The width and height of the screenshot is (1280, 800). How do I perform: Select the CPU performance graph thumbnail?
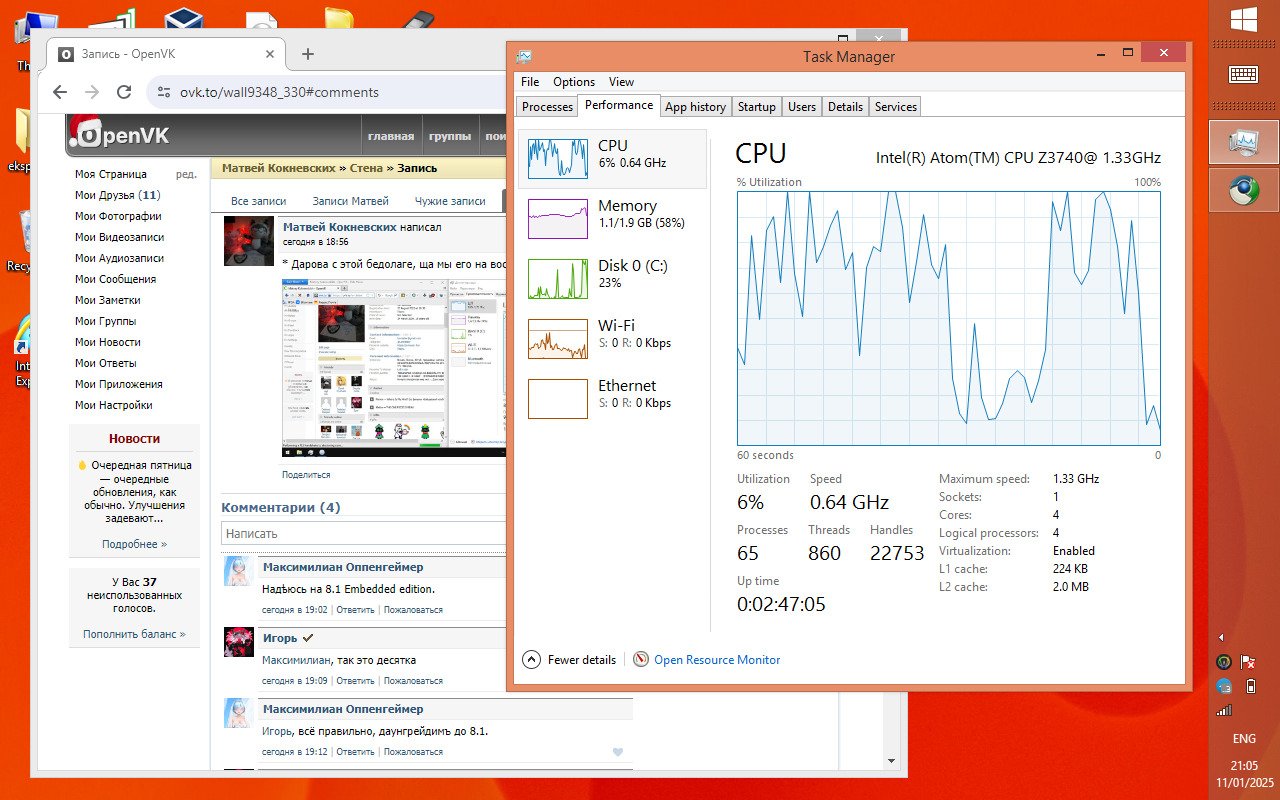click(557, 158)
